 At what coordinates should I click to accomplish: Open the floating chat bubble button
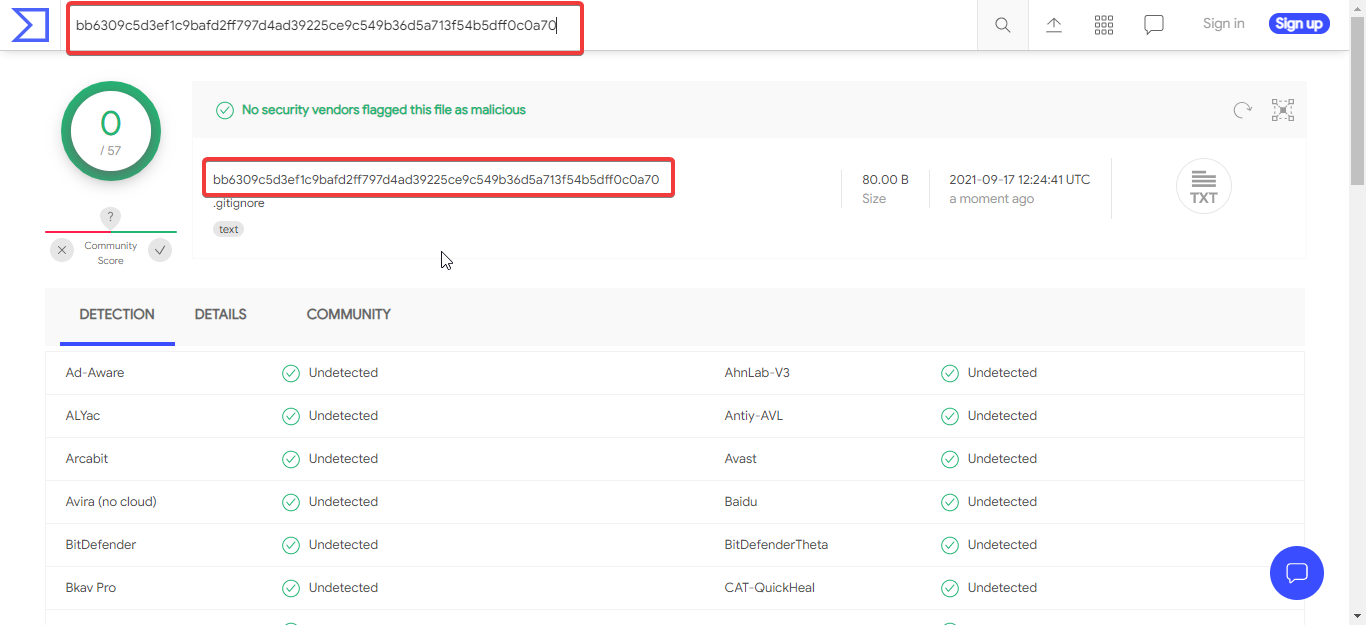(1297, 573)
